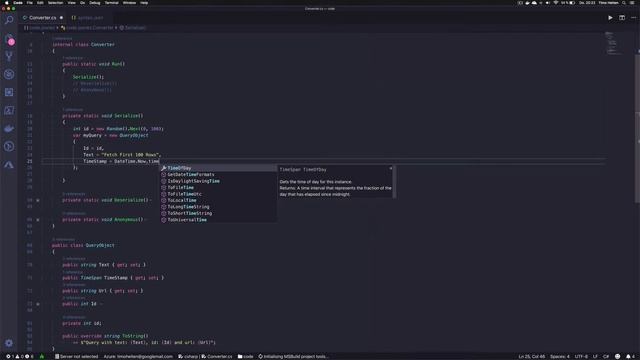Click the Azure account in status bar
Image resolution: width=640 pixels, height=360 pixels.
[138, 356]
